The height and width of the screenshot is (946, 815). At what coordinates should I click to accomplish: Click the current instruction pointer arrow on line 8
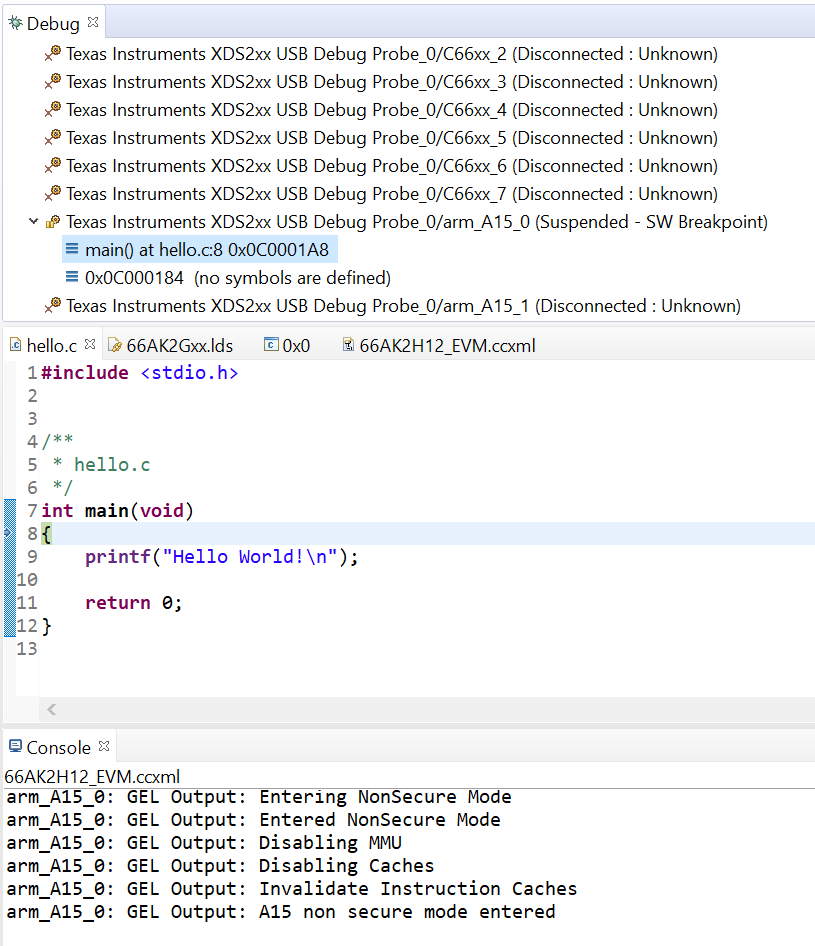coord(7,533)
